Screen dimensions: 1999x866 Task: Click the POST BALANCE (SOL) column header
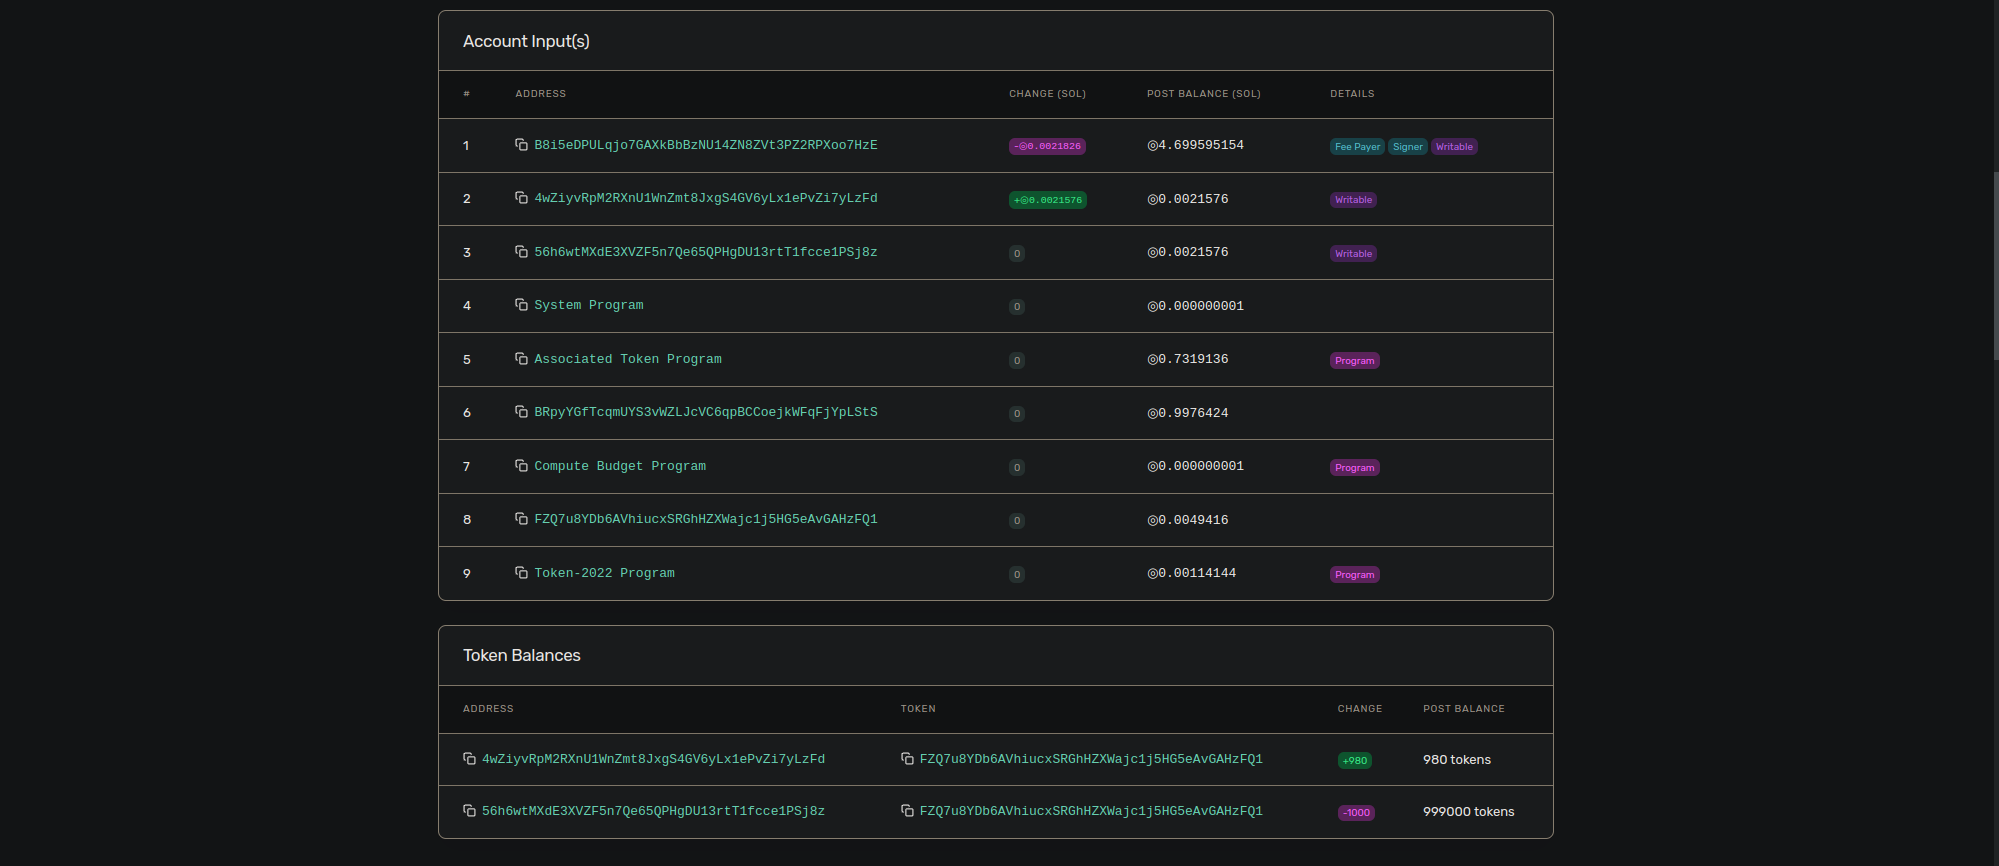point(1204,94)
